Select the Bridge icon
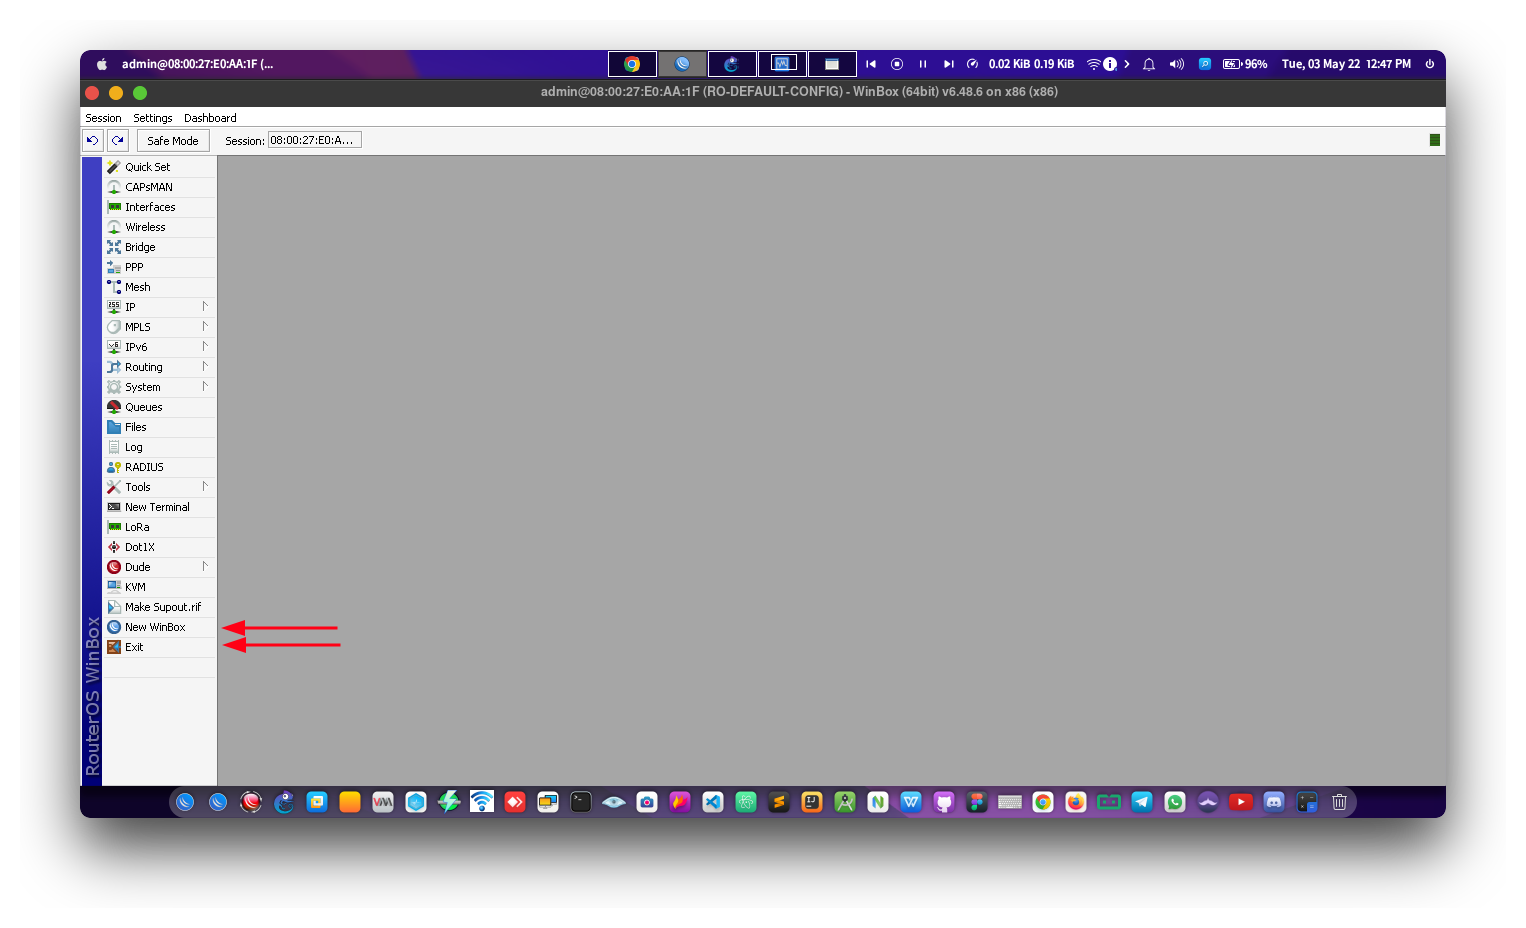The width and height of the screenshot is (1526, 928). click(x=114, y=247)
